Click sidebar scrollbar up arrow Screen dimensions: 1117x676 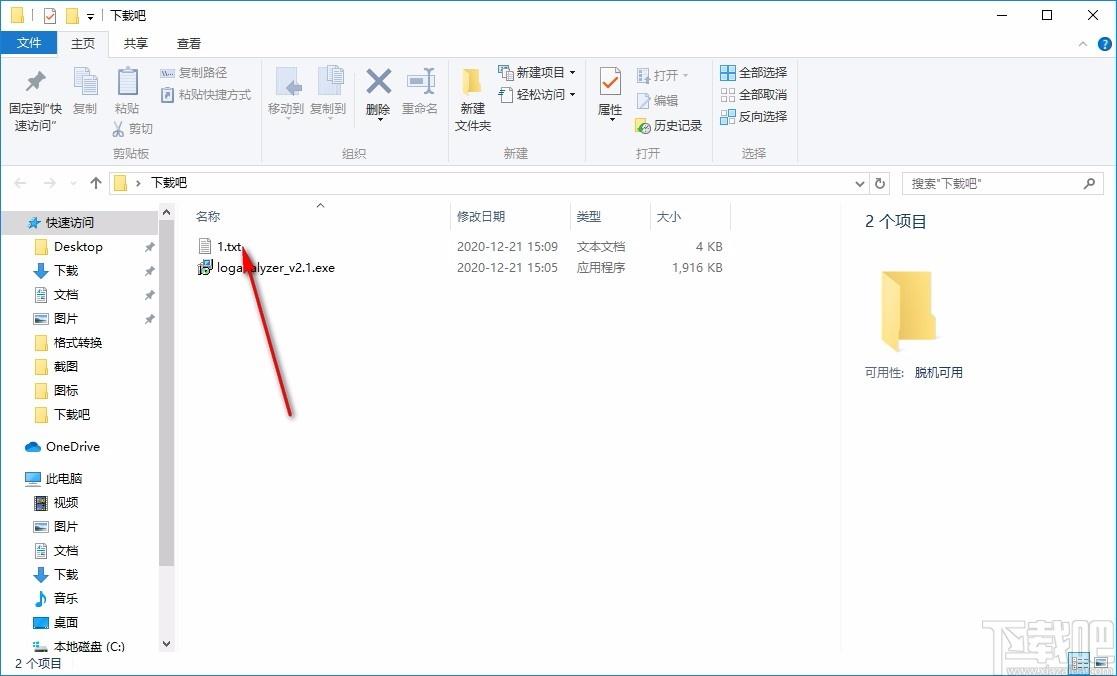pos(167,212)
